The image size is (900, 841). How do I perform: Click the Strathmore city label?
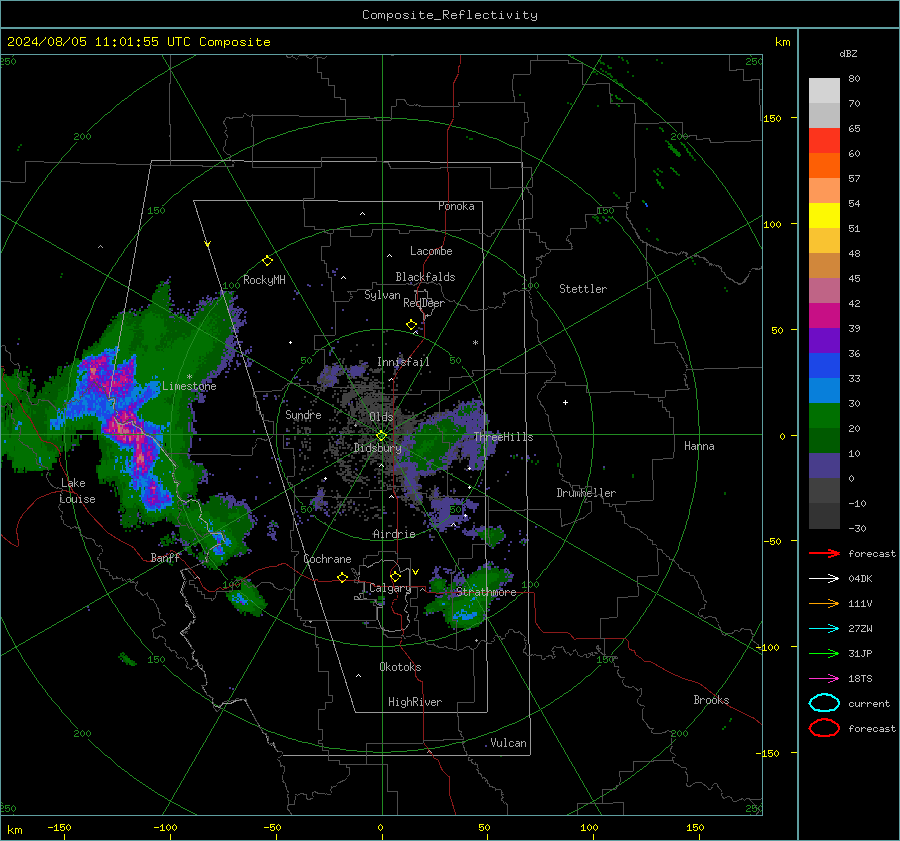486,592
